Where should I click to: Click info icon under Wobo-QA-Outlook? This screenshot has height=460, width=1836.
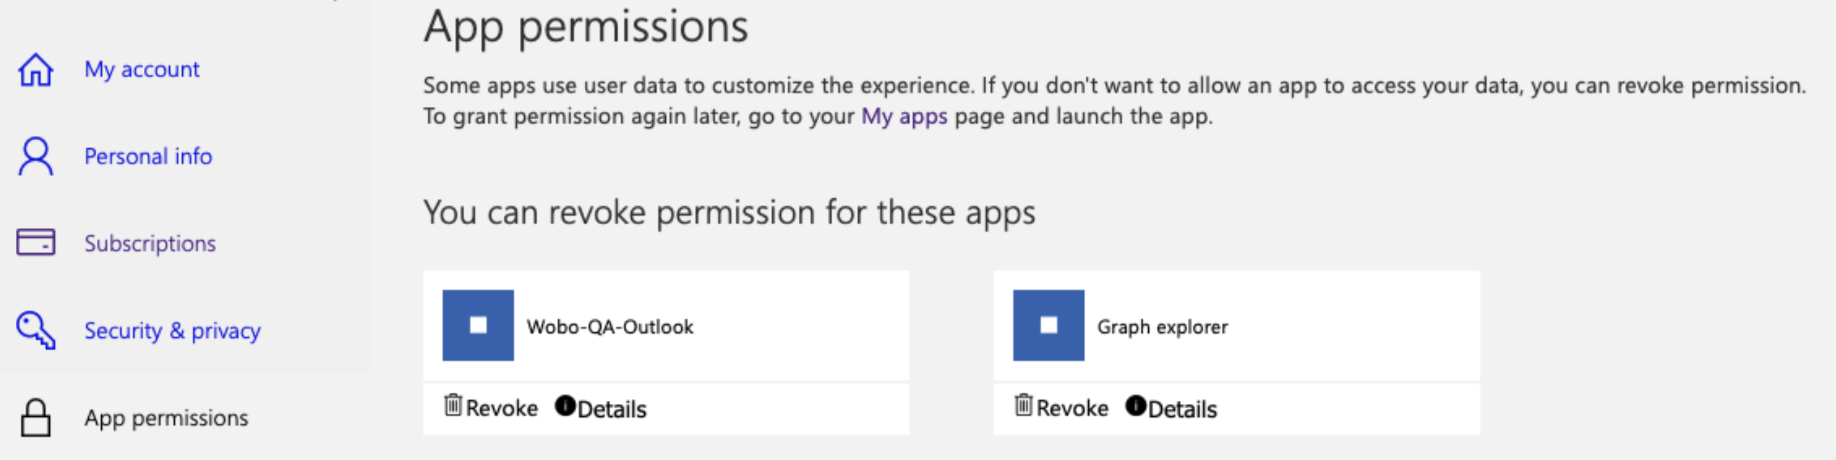coord(565,405)
